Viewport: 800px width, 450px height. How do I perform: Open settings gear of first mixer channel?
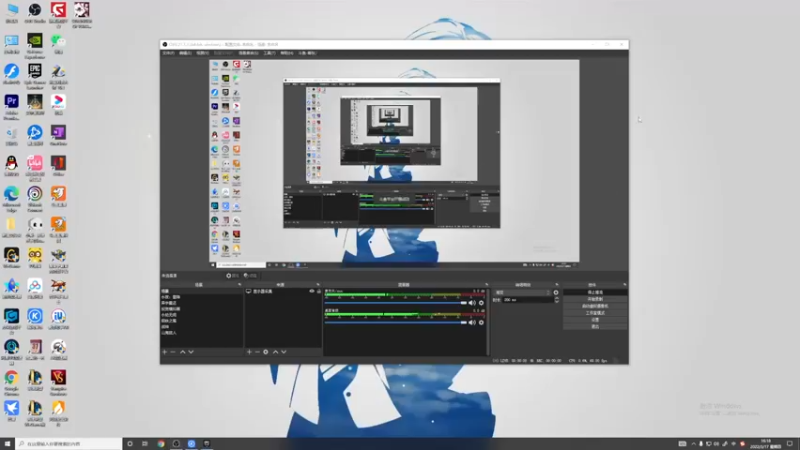481,303
